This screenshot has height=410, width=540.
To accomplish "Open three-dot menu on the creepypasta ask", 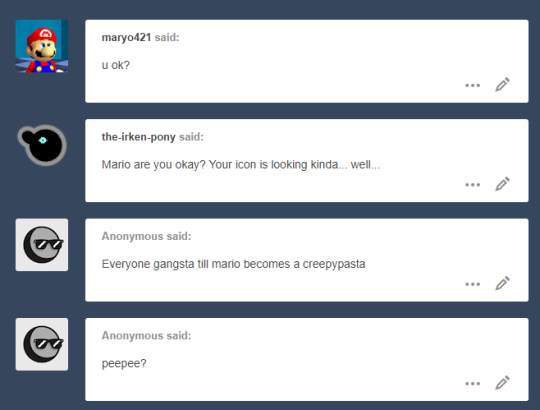I will 472,284.
